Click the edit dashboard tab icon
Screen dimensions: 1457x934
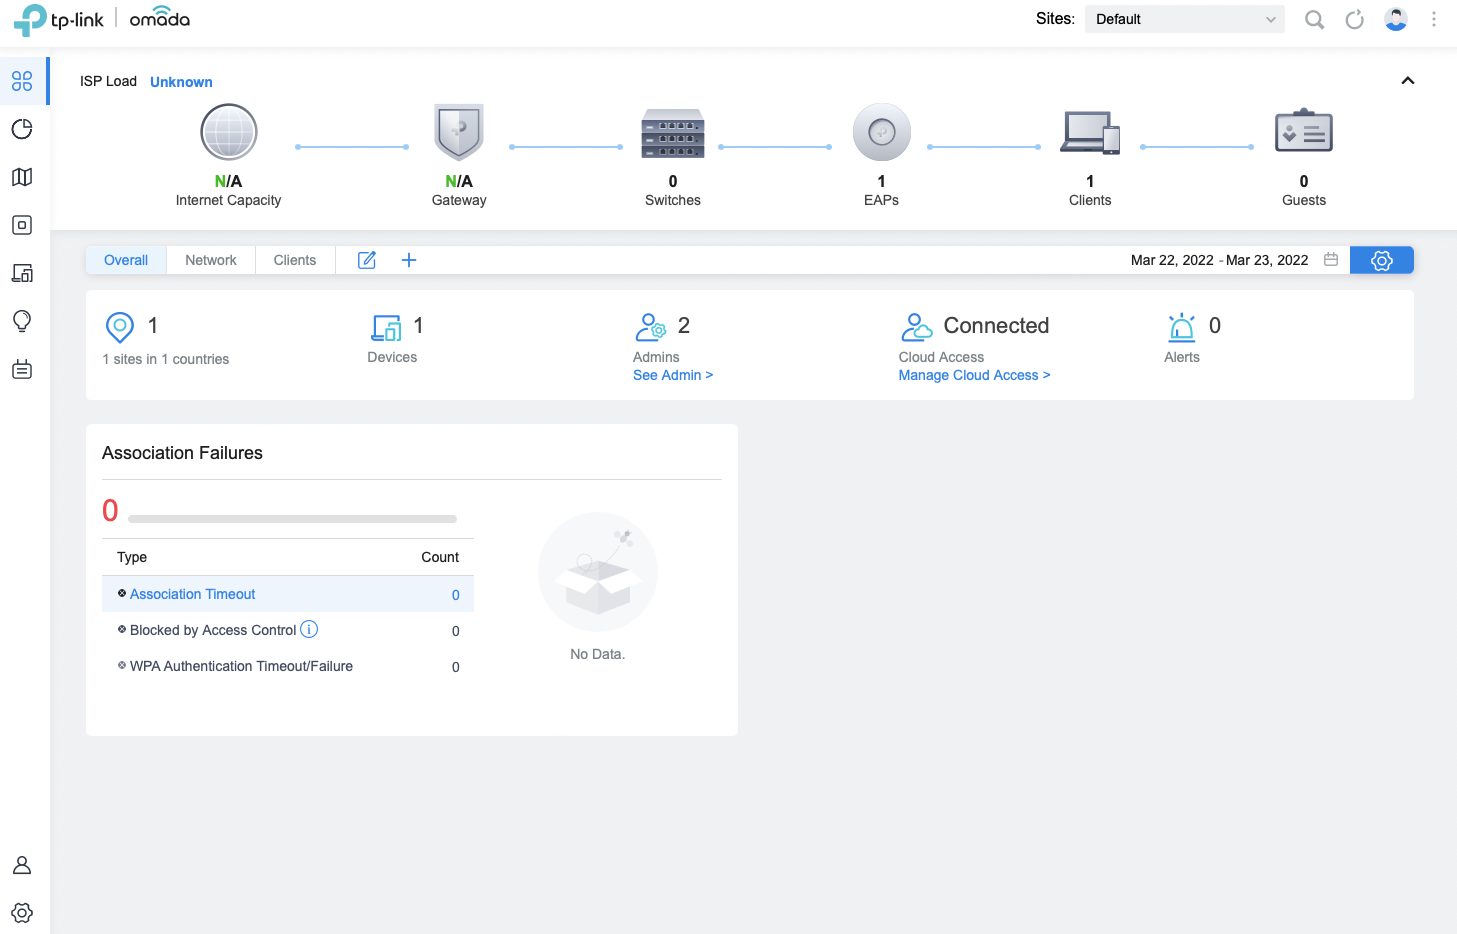click(367, 260)
